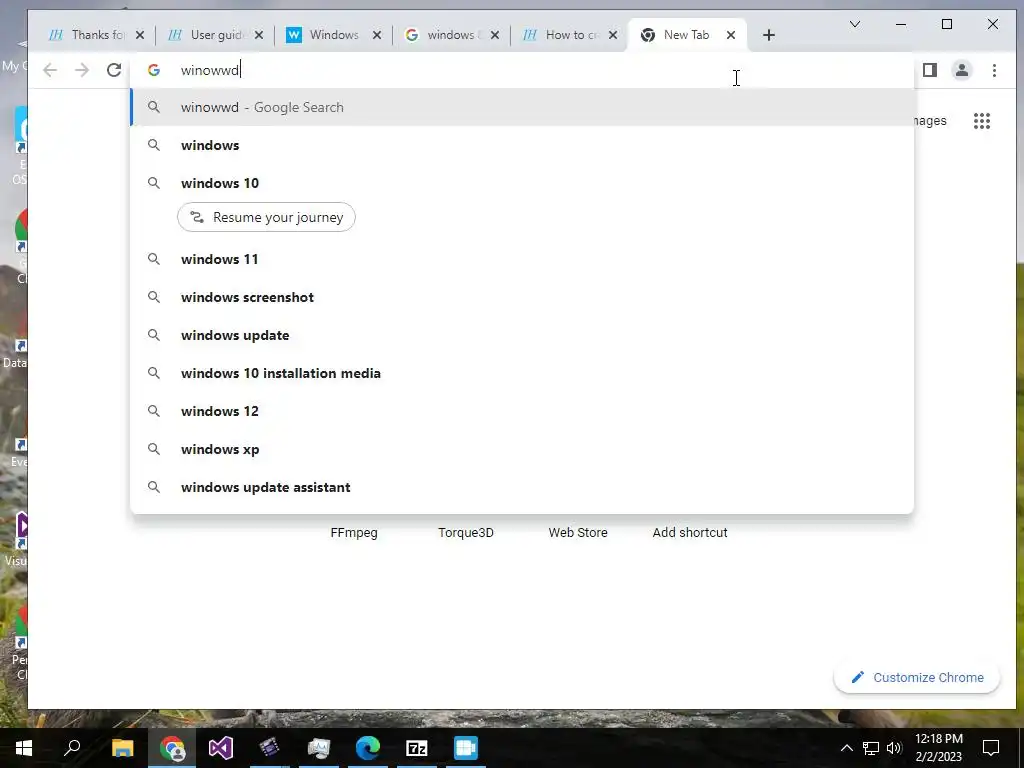
Task: Choose 'windows update assistant' suggestion
Action: (x=522, y=487)
